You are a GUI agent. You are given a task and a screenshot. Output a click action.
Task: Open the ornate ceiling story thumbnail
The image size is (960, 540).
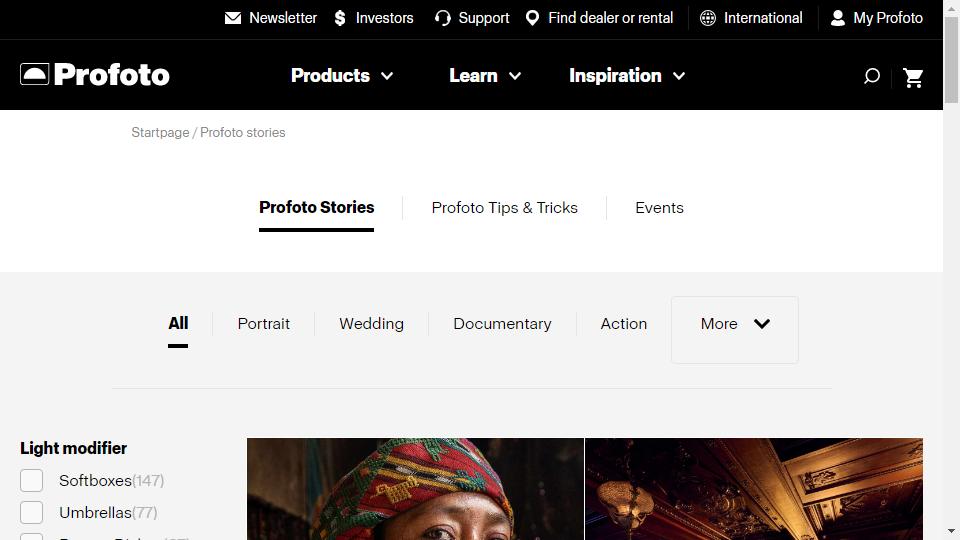tap(754, 489)
